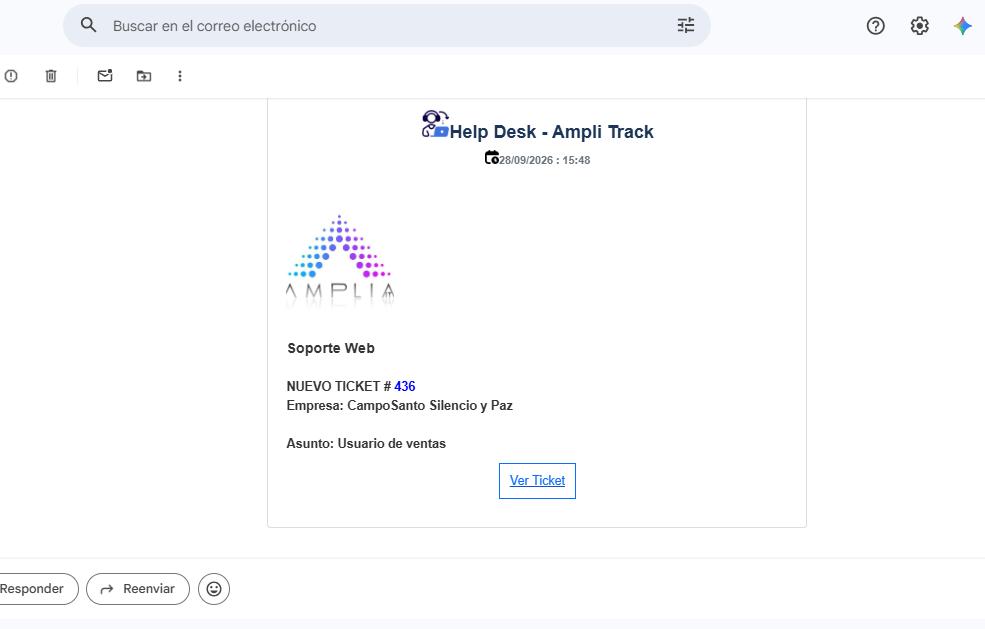Click the Soporte Web heading
The image size is (985, 629).
click(x=331, y=348)
